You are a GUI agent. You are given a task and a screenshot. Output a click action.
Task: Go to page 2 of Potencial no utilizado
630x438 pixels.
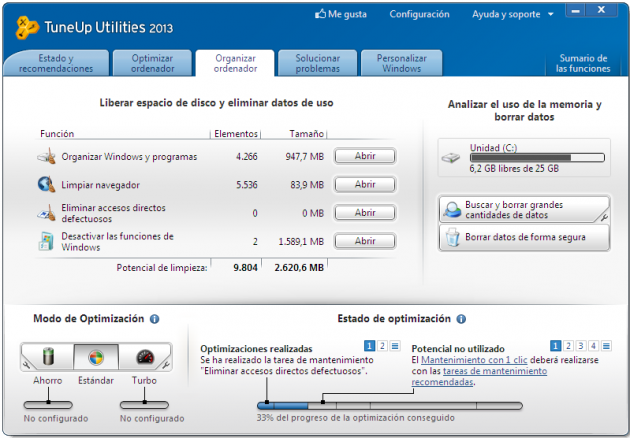(x=568, y=346)
